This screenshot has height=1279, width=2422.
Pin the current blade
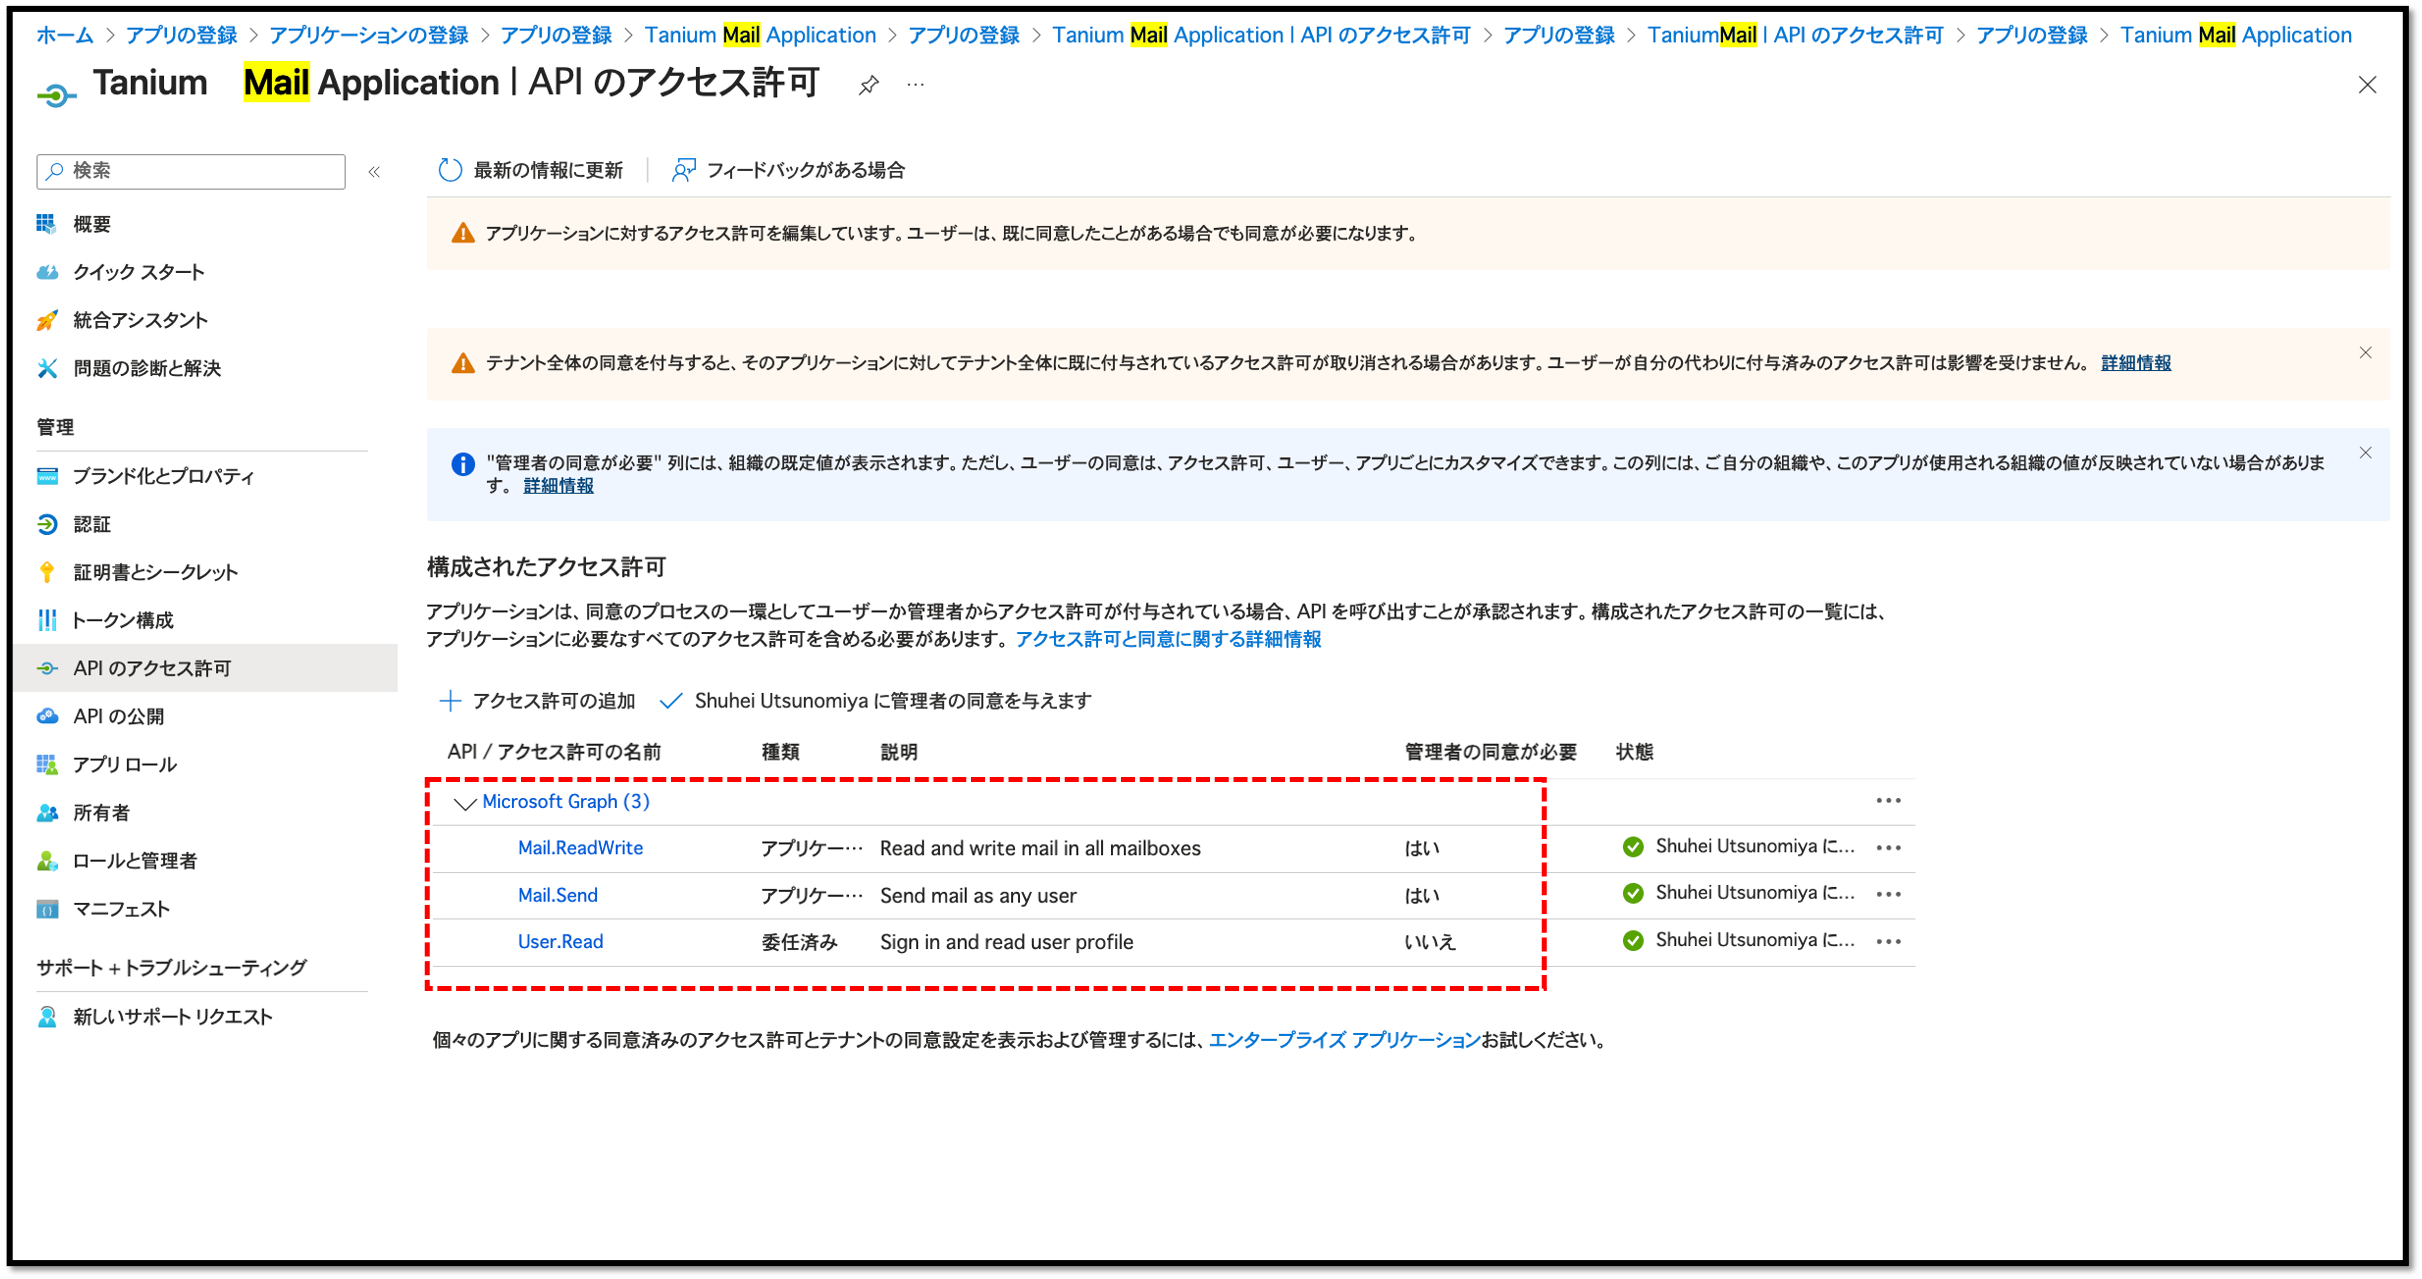point(867,85)
